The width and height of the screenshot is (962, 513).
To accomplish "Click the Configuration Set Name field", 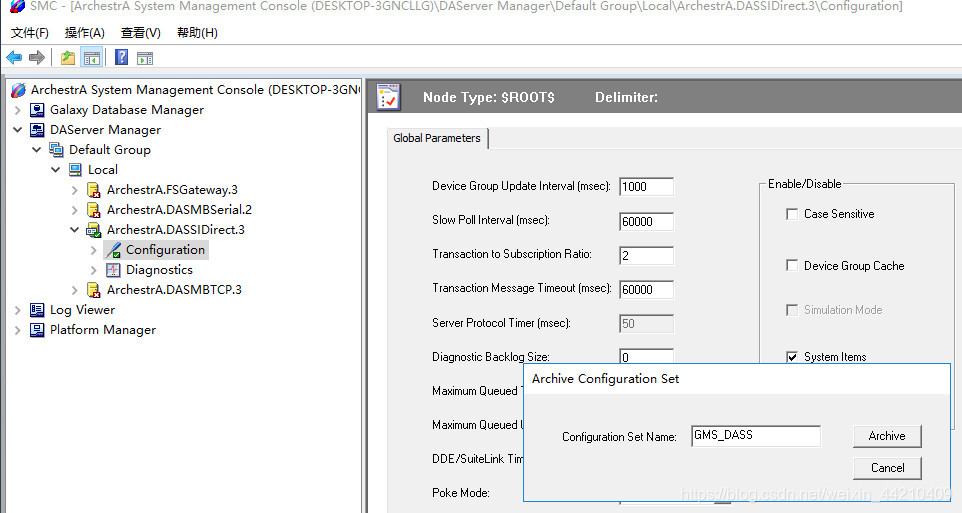I will (x=756, y=436).
